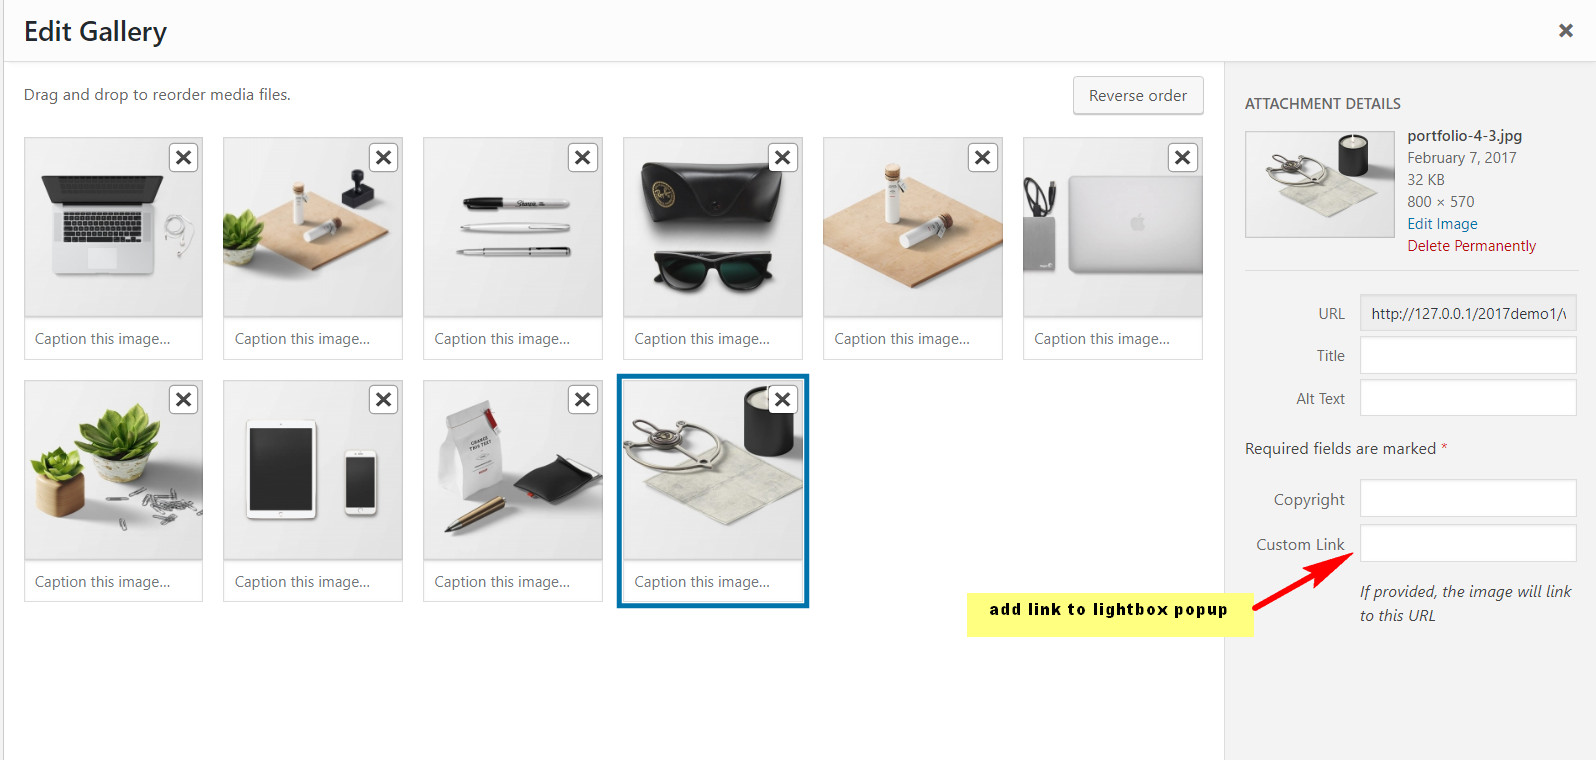Select the attachment URL field
Screen dimensions: 1596x760
pyautogui.click(x=1468, y=313)
